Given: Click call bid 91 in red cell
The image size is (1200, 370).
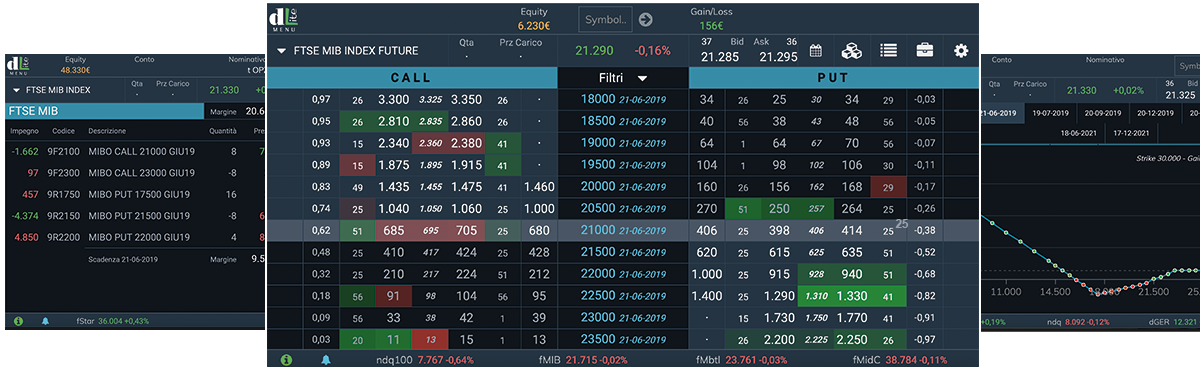Looking at the screenshot, I should point(393,296).
